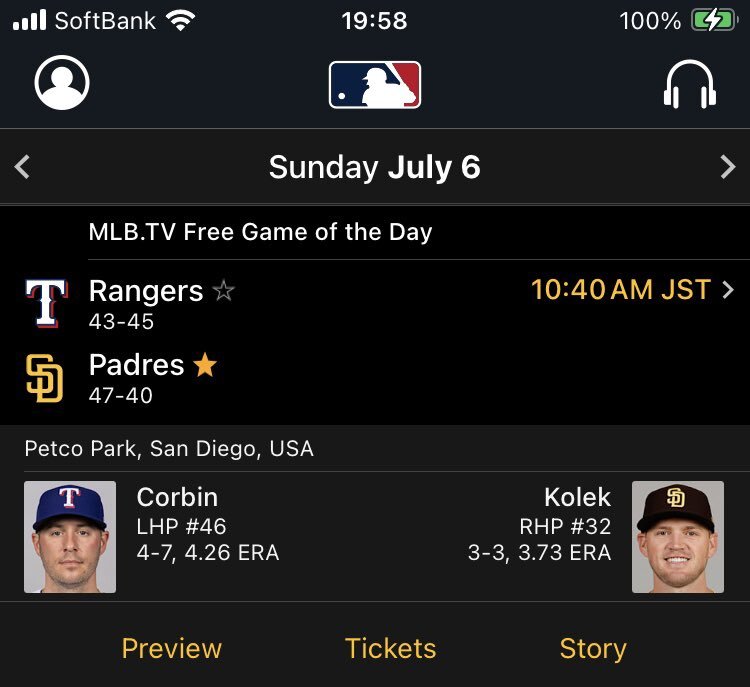
Task: Favorite the Rangers with the star
Action: [223, 290]
